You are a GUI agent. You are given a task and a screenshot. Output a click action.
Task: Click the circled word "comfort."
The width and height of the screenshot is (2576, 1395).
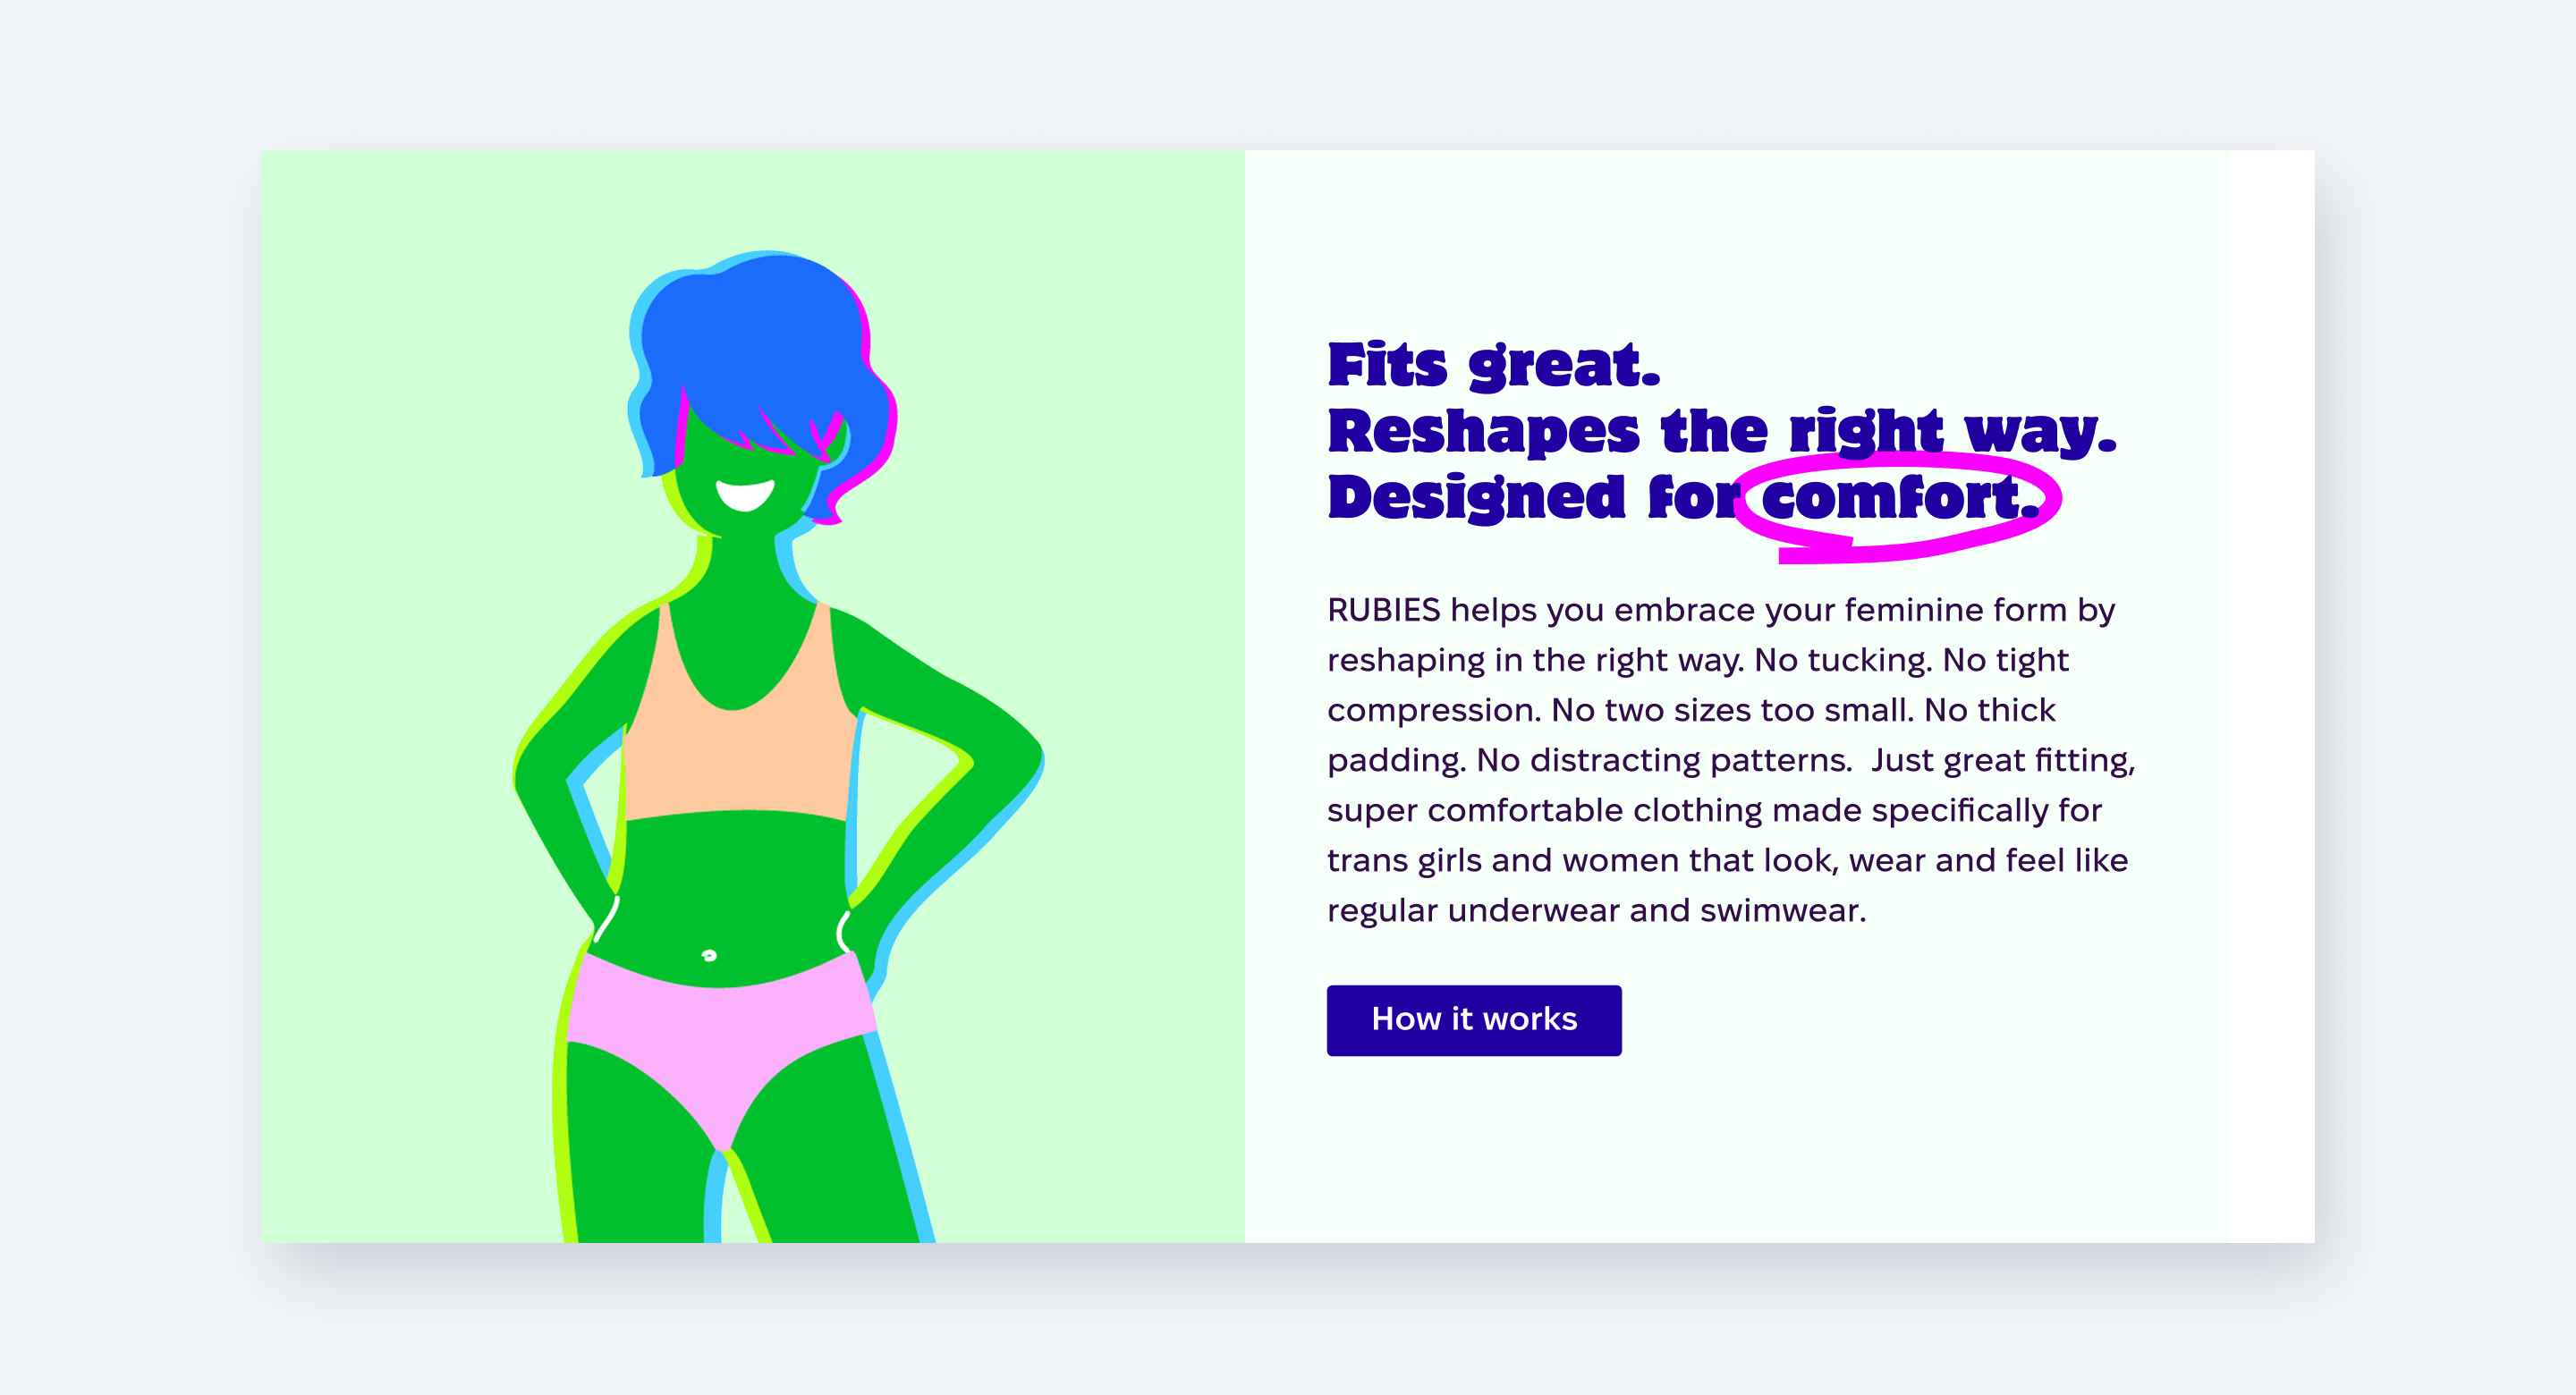(1899, 498)
